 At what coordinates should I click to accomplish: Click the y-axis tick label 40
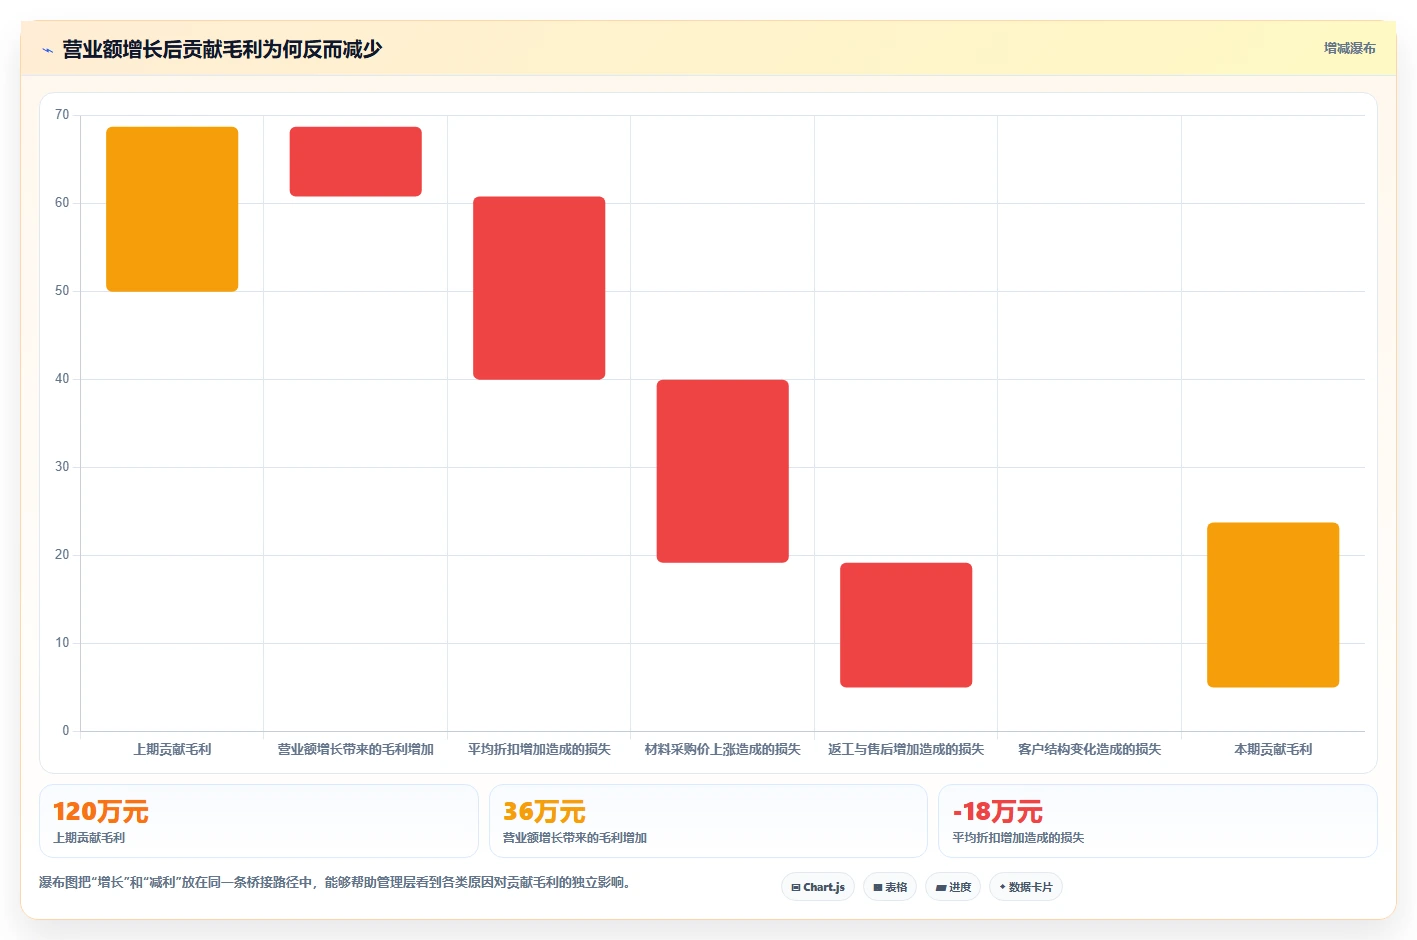coord(62,379)
